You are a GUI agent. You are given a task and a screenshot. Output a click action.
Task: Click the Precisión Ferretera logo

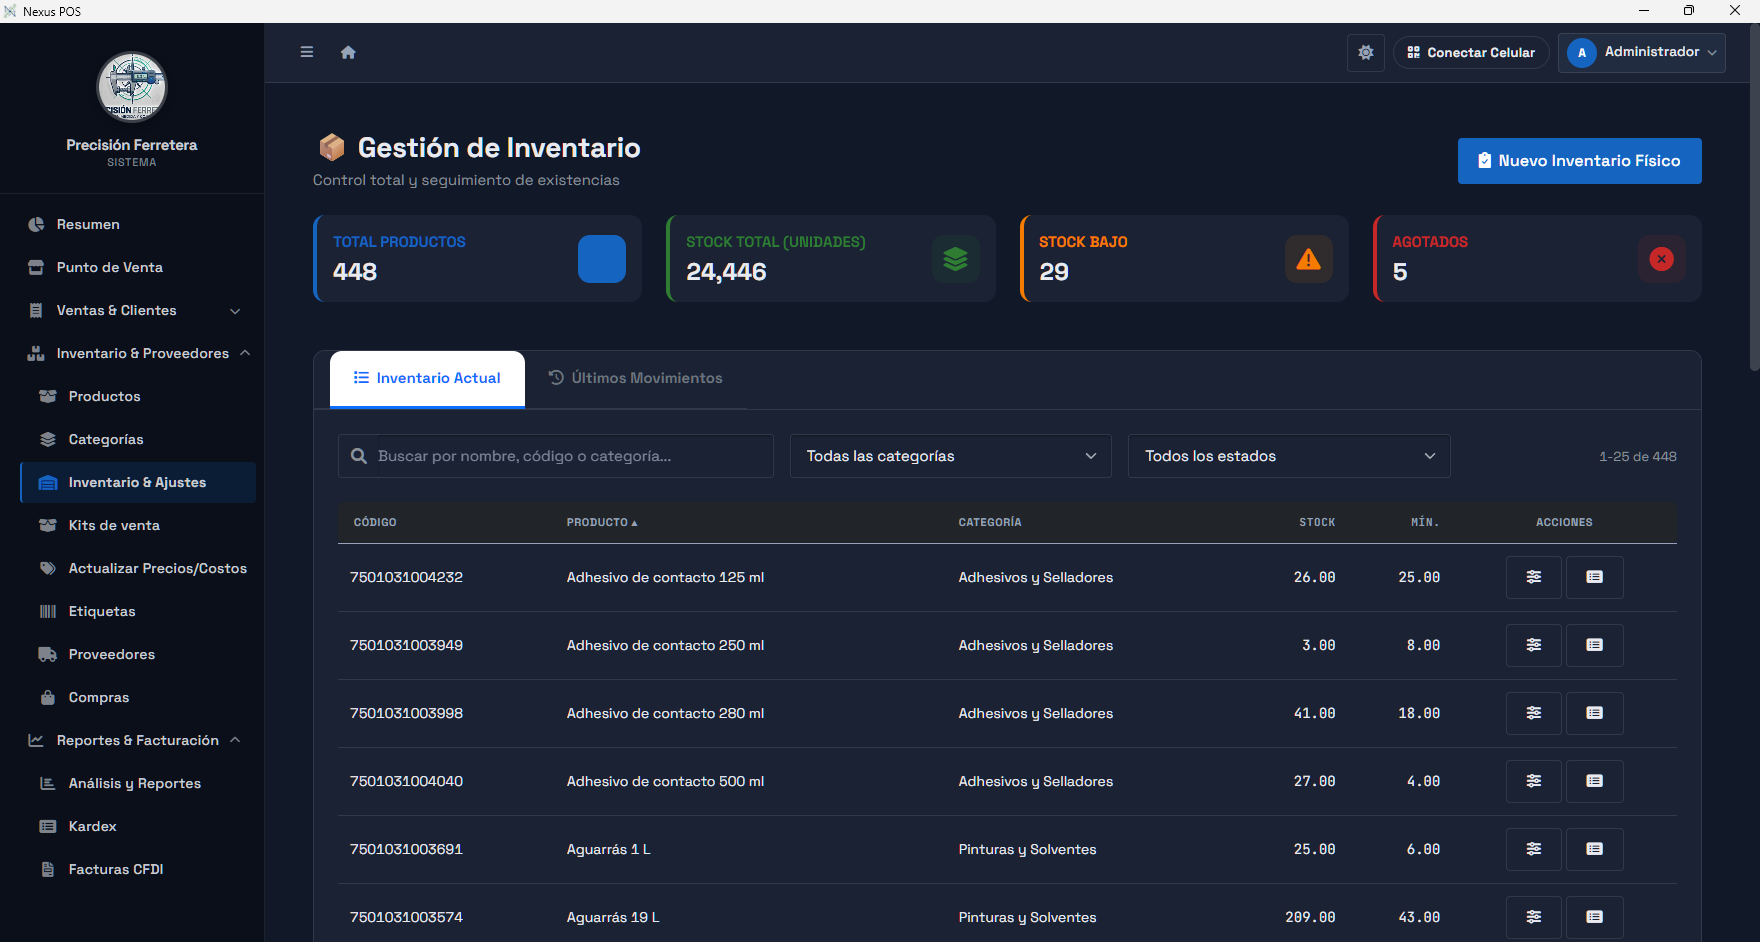pyautogui.click(x=132, y=87)
